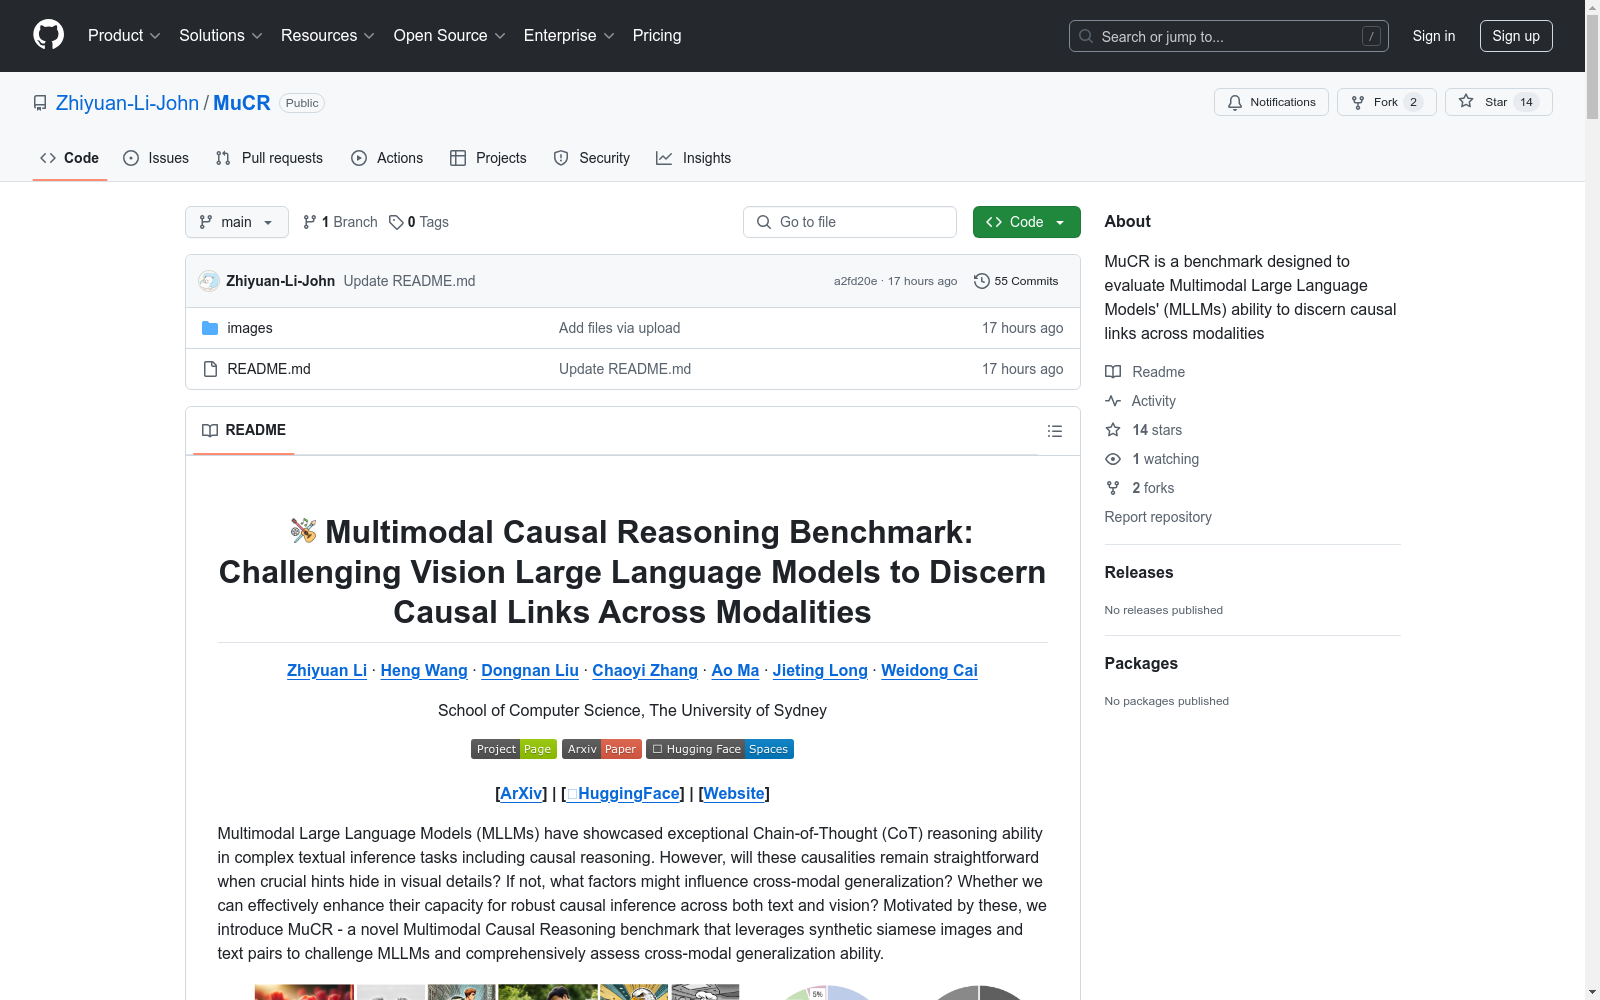Open the Update README.md latest commit message
1600x1000 pixels.
click(409, 281)
